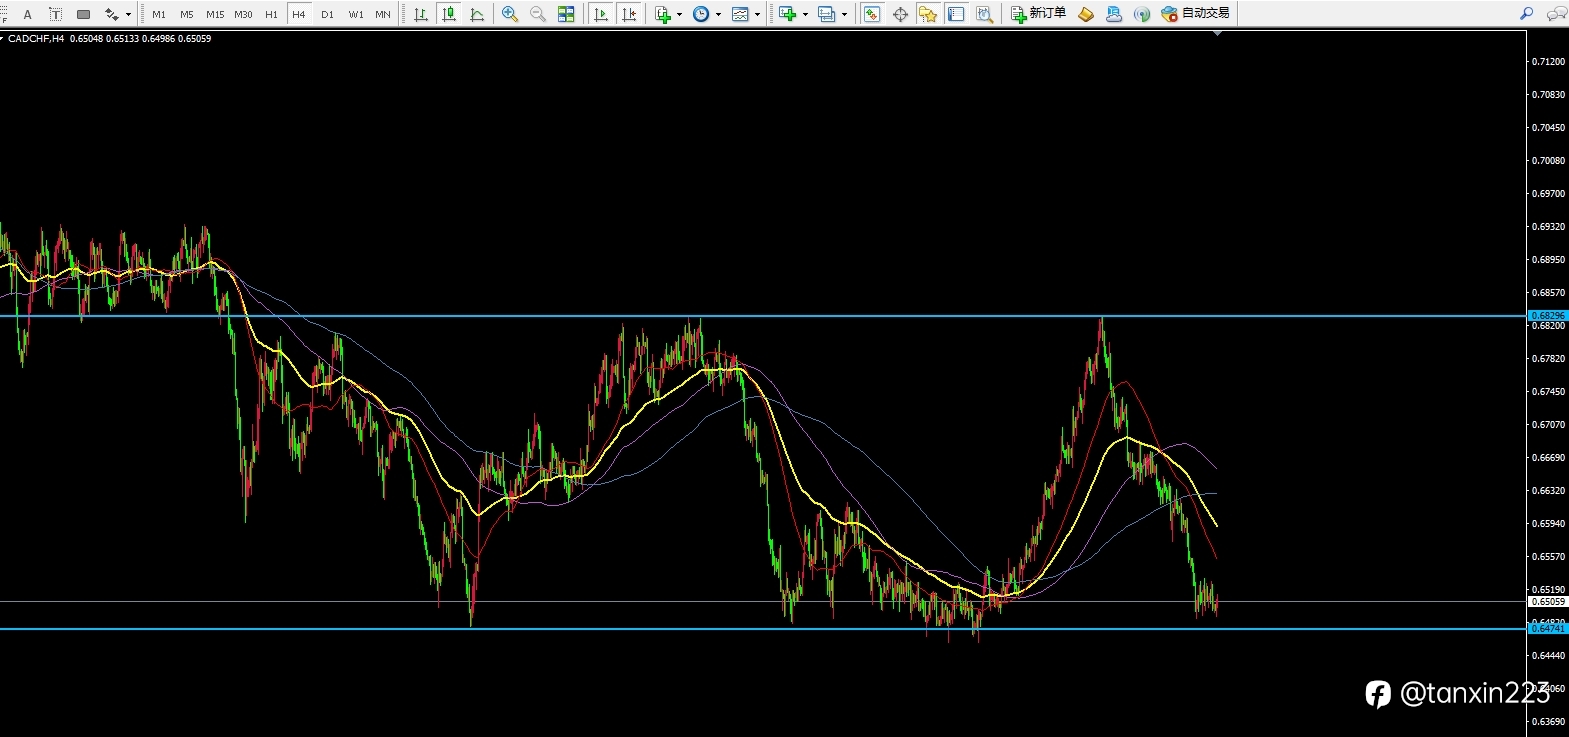Click the 0.67450 price scale value
Image resolution: width=1569 pixels, height=737 pixels.
click(1548, 392)
